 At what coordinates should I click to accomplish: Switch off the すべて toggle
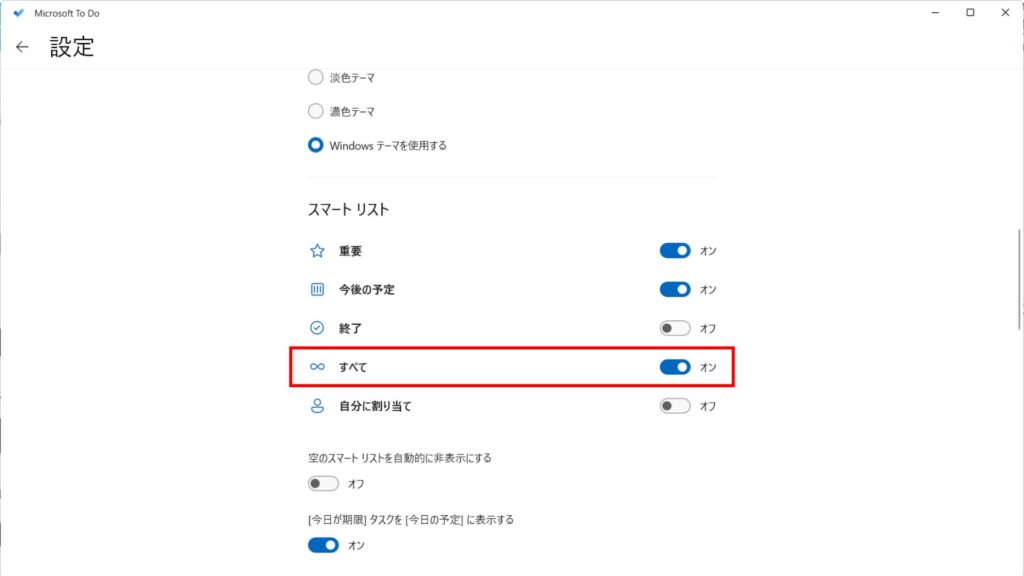tap(675, 367)
